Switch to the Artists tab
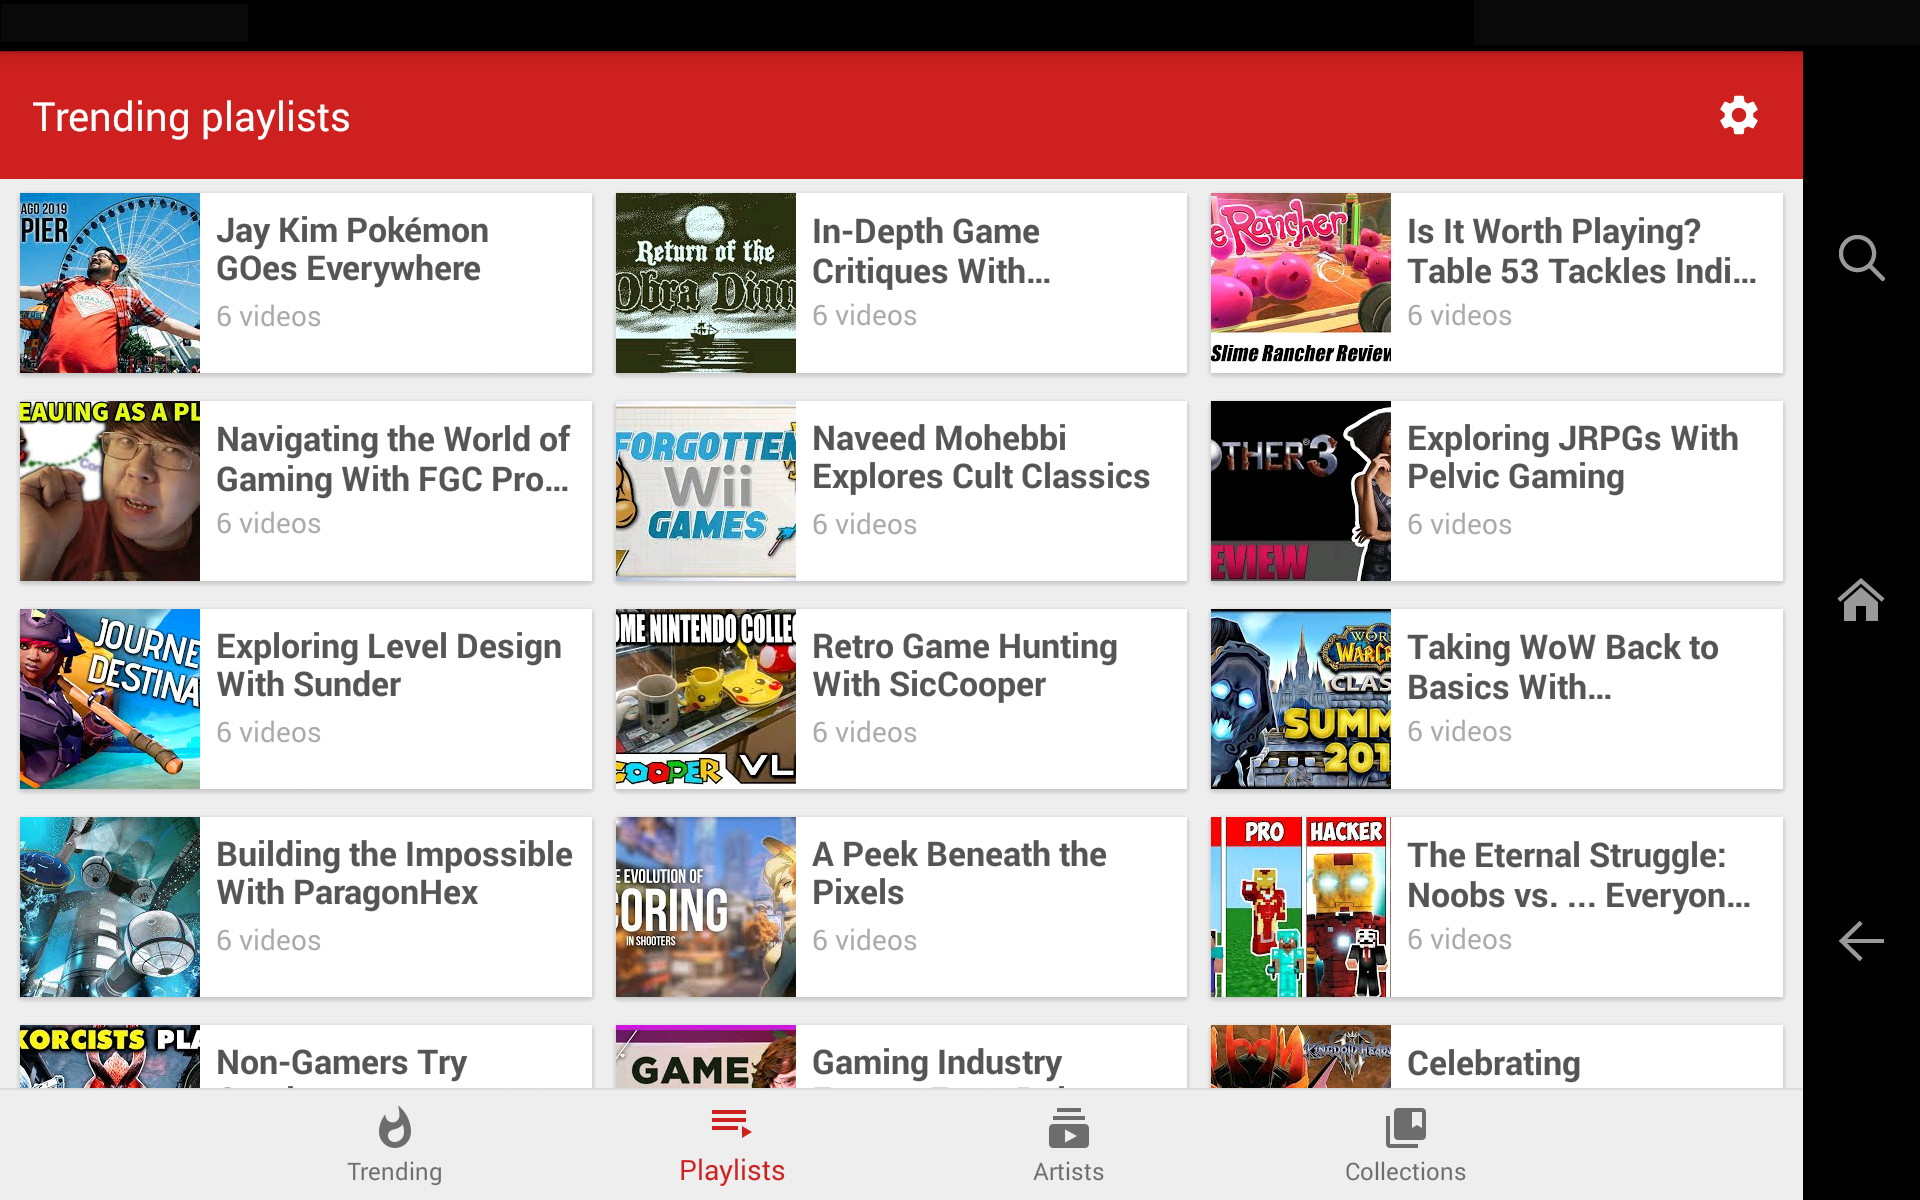The image size is (1920, 1200). (x=1068, y=1145)
